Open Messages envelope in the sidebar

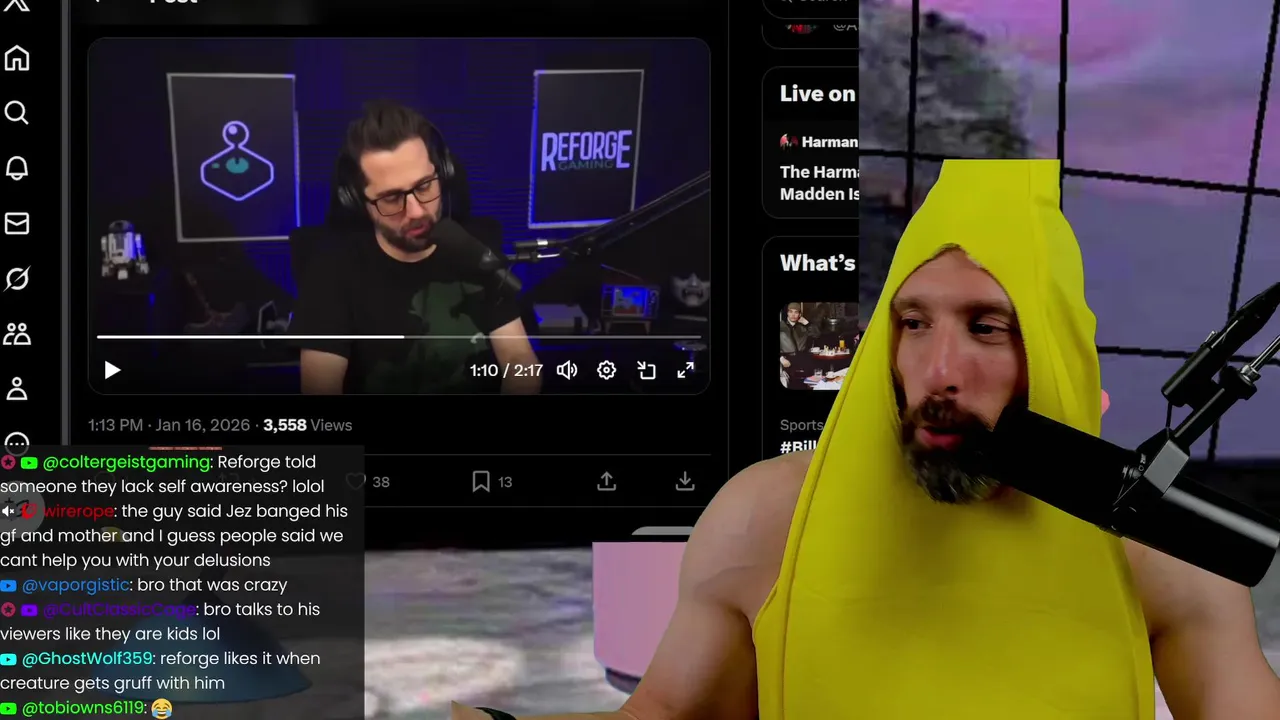[x=17, y=223]
